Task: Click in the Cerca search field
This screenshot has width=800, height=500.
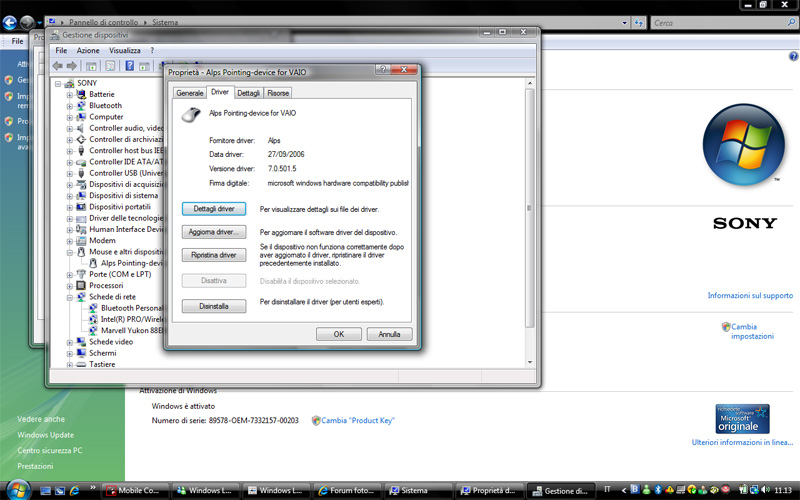Action: 718,22
